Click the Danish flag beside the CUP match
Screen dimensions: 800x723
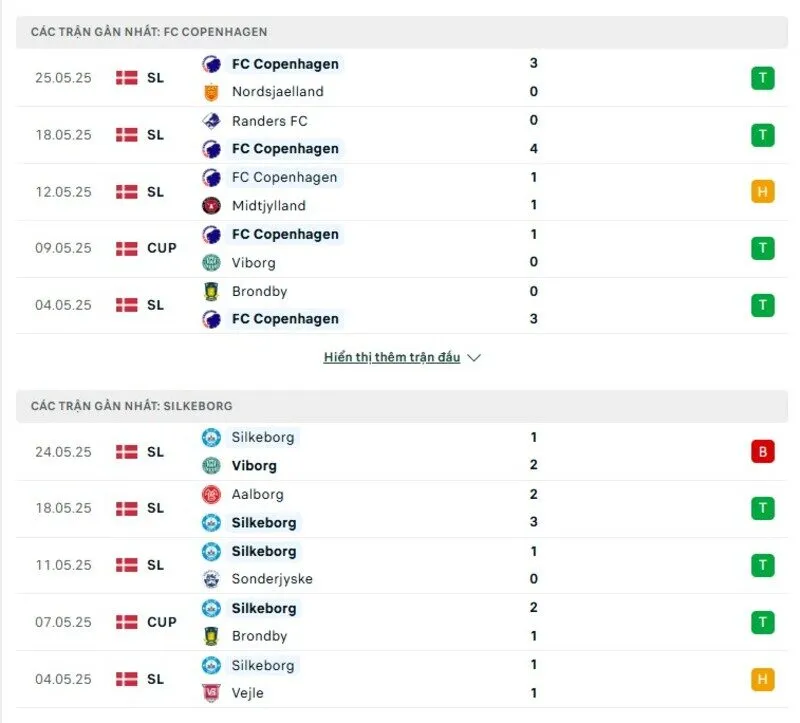pos(127,248)
